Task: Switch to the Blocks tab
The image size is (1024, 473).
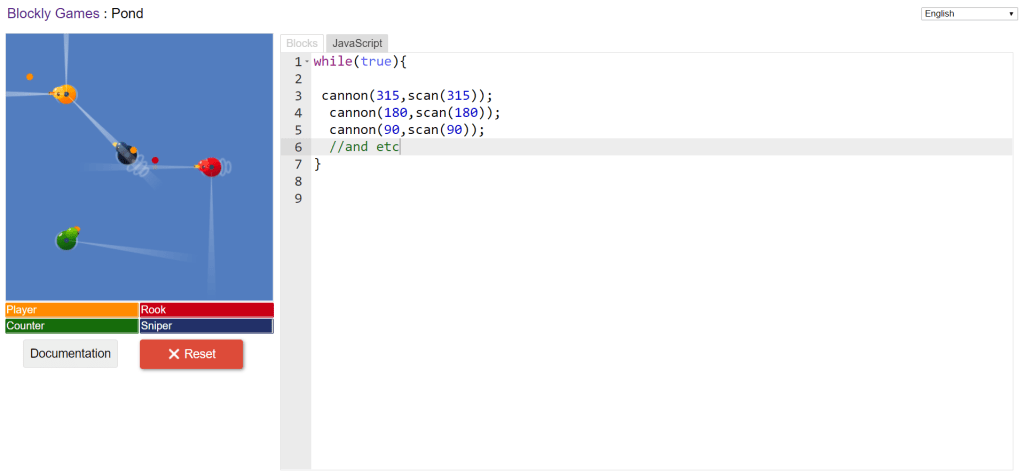Action: [302, 43]
